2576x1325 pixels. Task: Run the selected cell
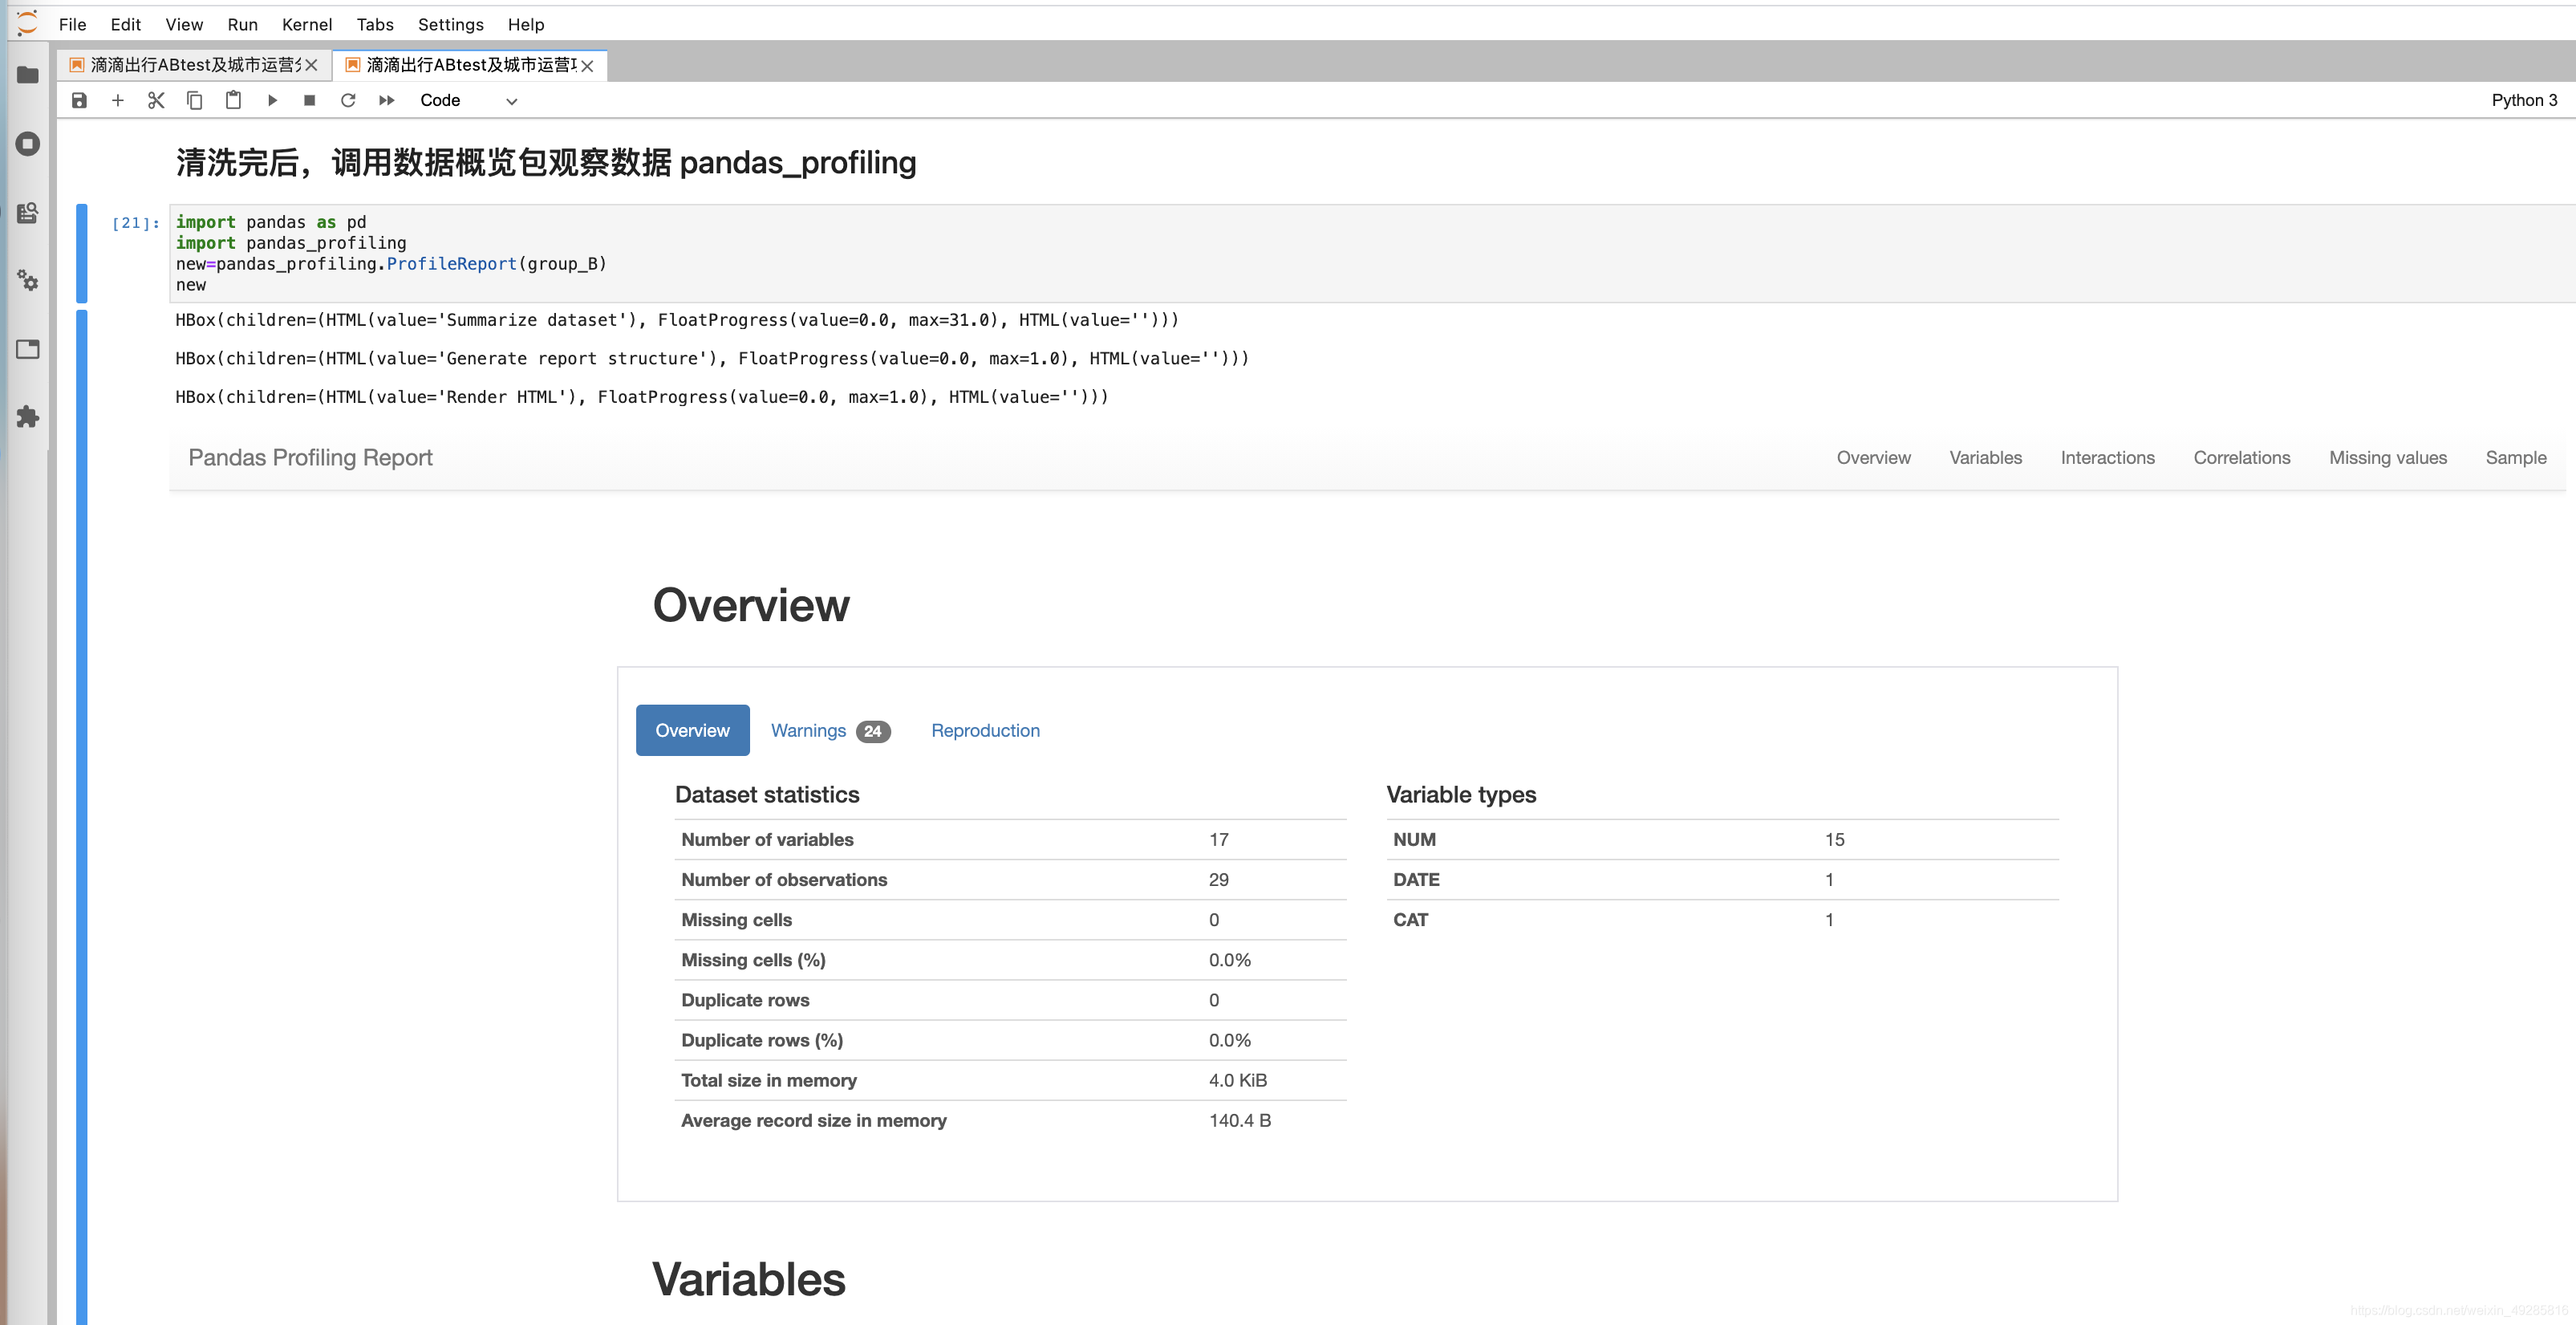pyautogui.click(x=272, y=100)
